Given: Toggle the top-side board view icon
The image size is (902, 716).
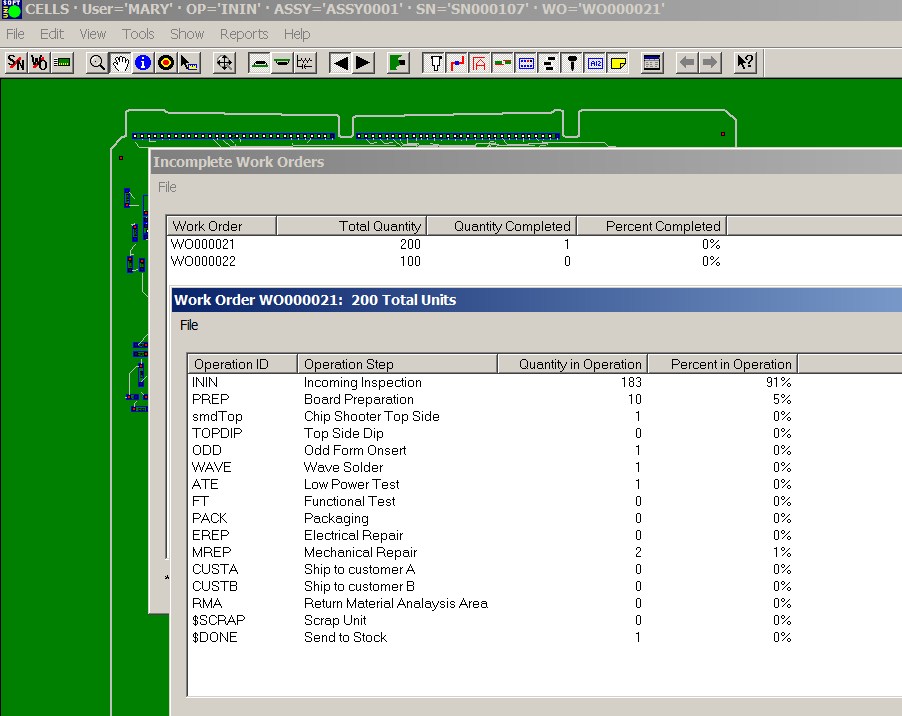Looking at the screenshot, I should [260, 62].
